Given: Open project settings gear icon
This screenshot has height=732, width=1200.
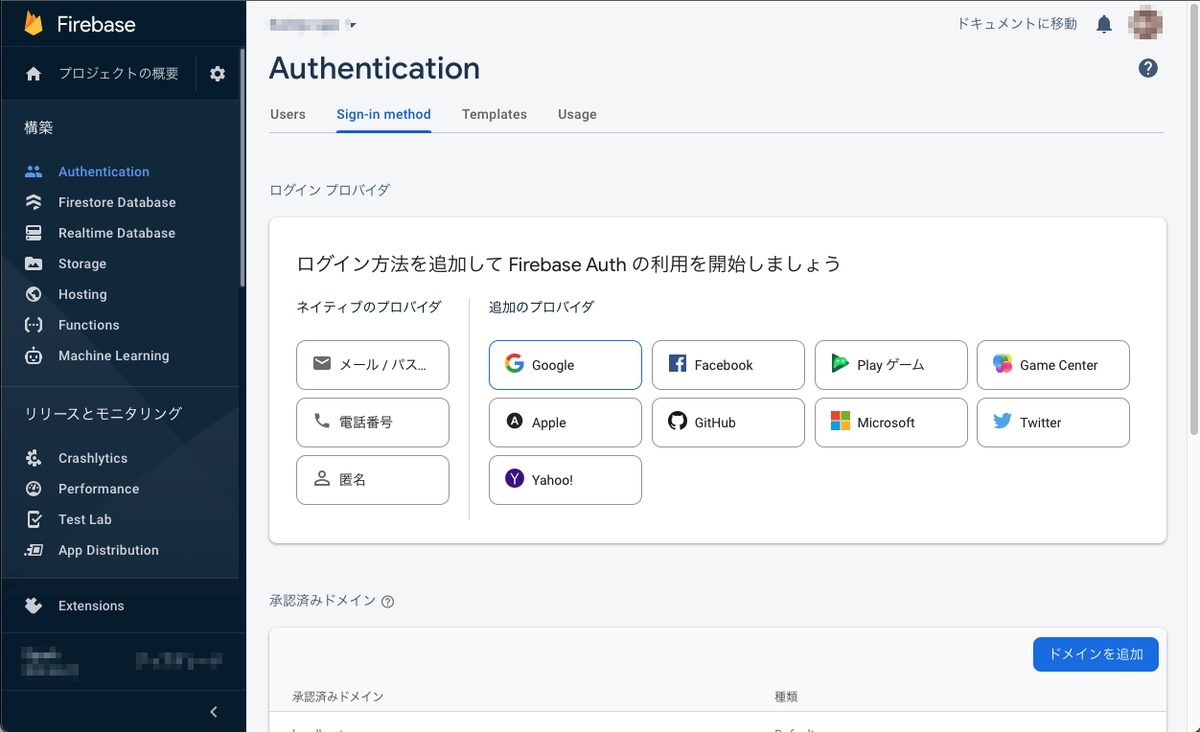Looking at the screenshot, I should (217, 74).
